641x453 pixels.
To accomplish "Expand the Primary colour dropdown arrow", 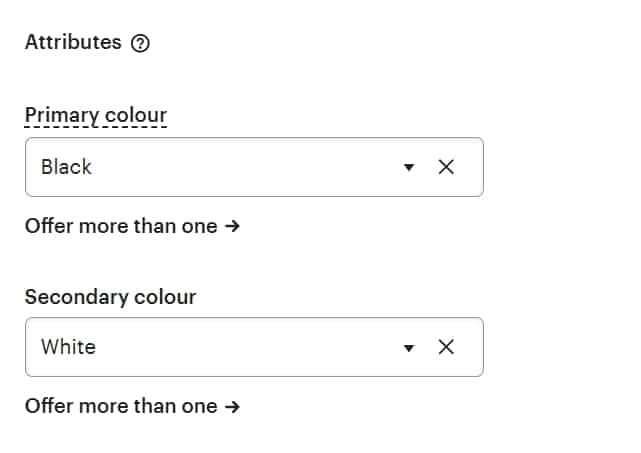I will (409, 167).
